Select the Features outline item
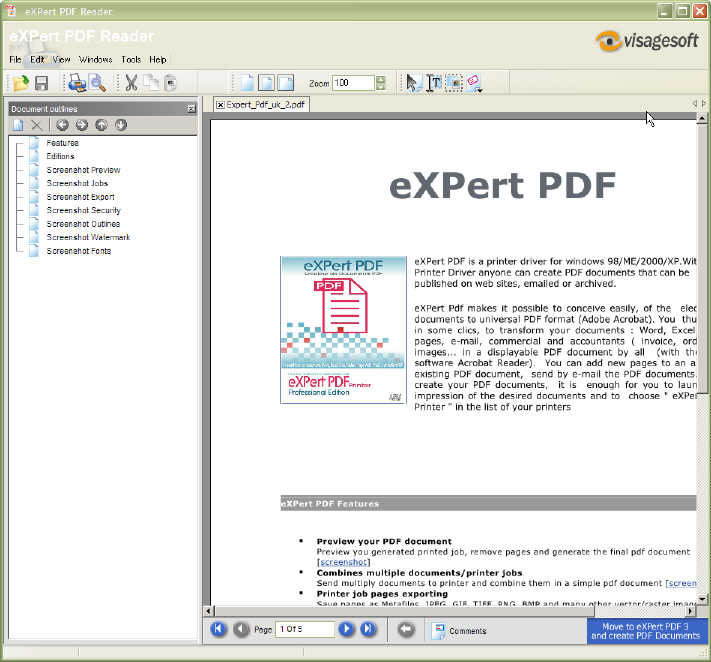This screenshot has height=662, width=711. (x=63, y=143)
